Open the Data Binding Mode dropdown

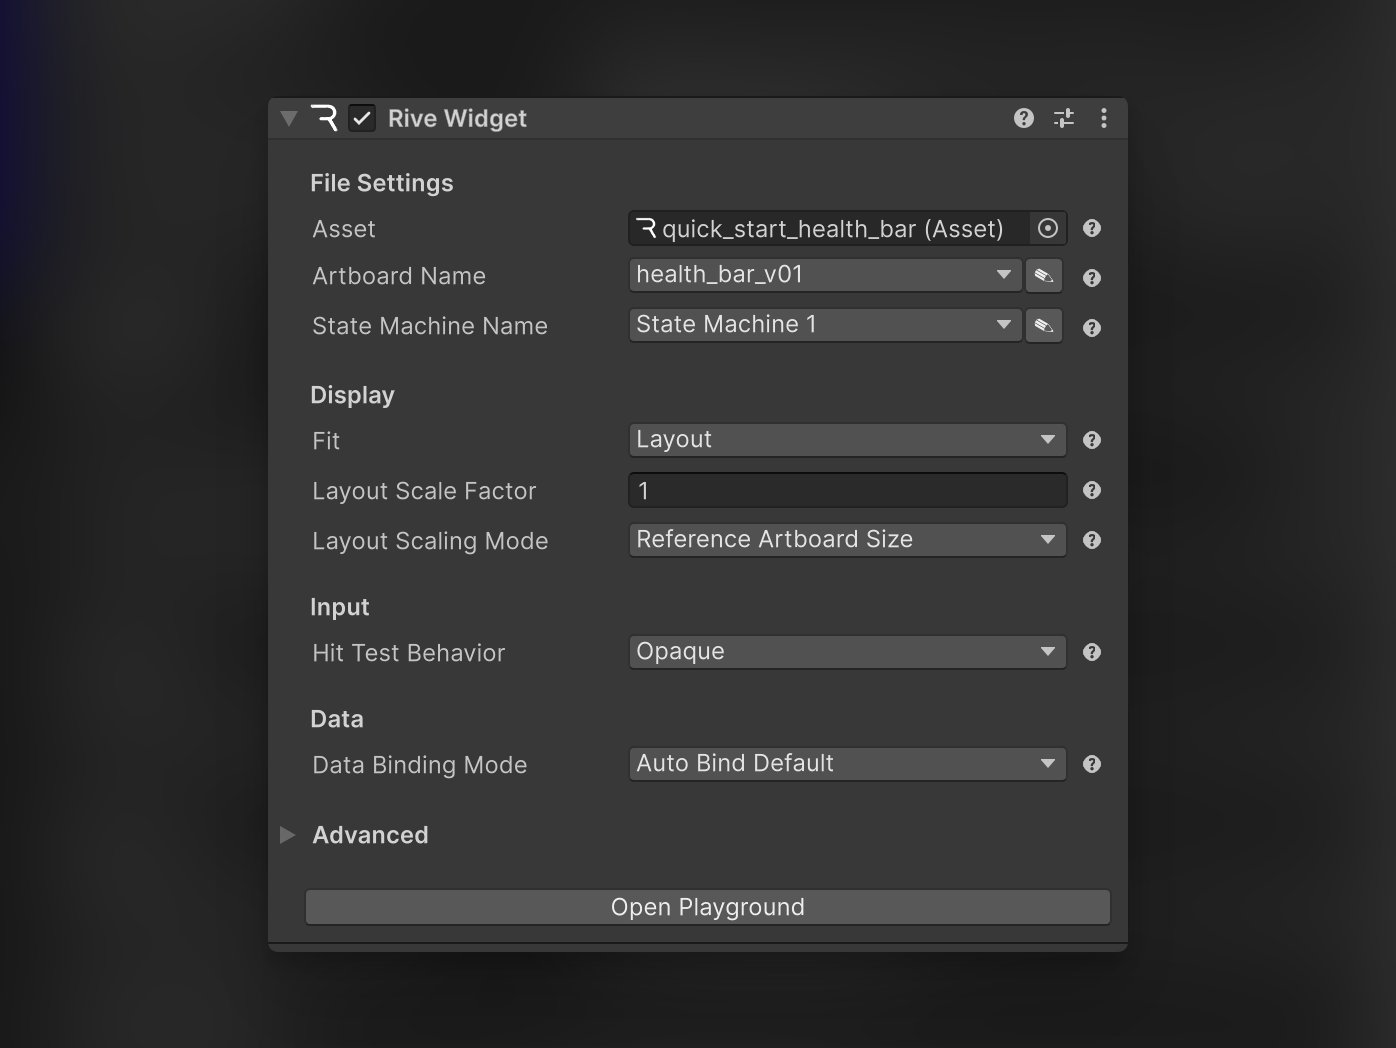(x=847, y=764)
